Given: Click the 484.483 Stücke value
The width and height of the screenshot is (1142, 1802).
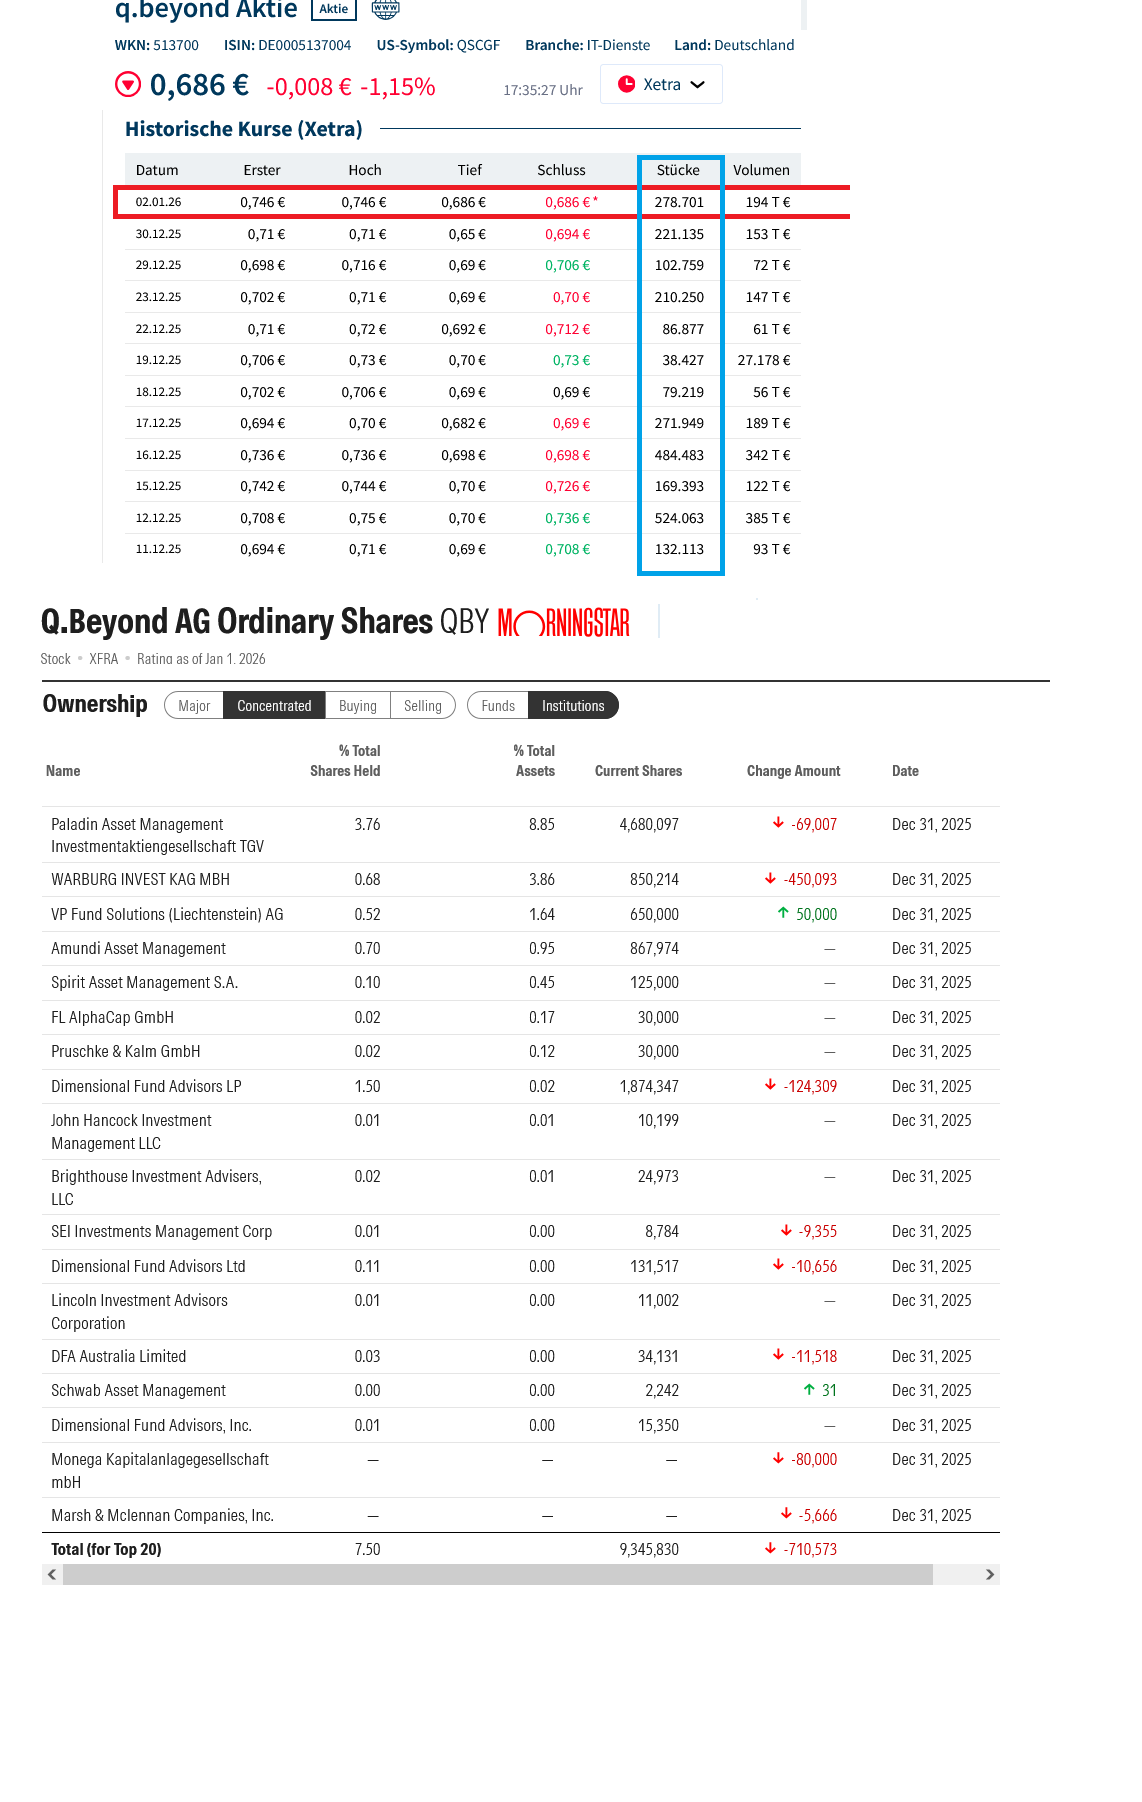Looking at the screenshot, I should click(x=679, y=455).
